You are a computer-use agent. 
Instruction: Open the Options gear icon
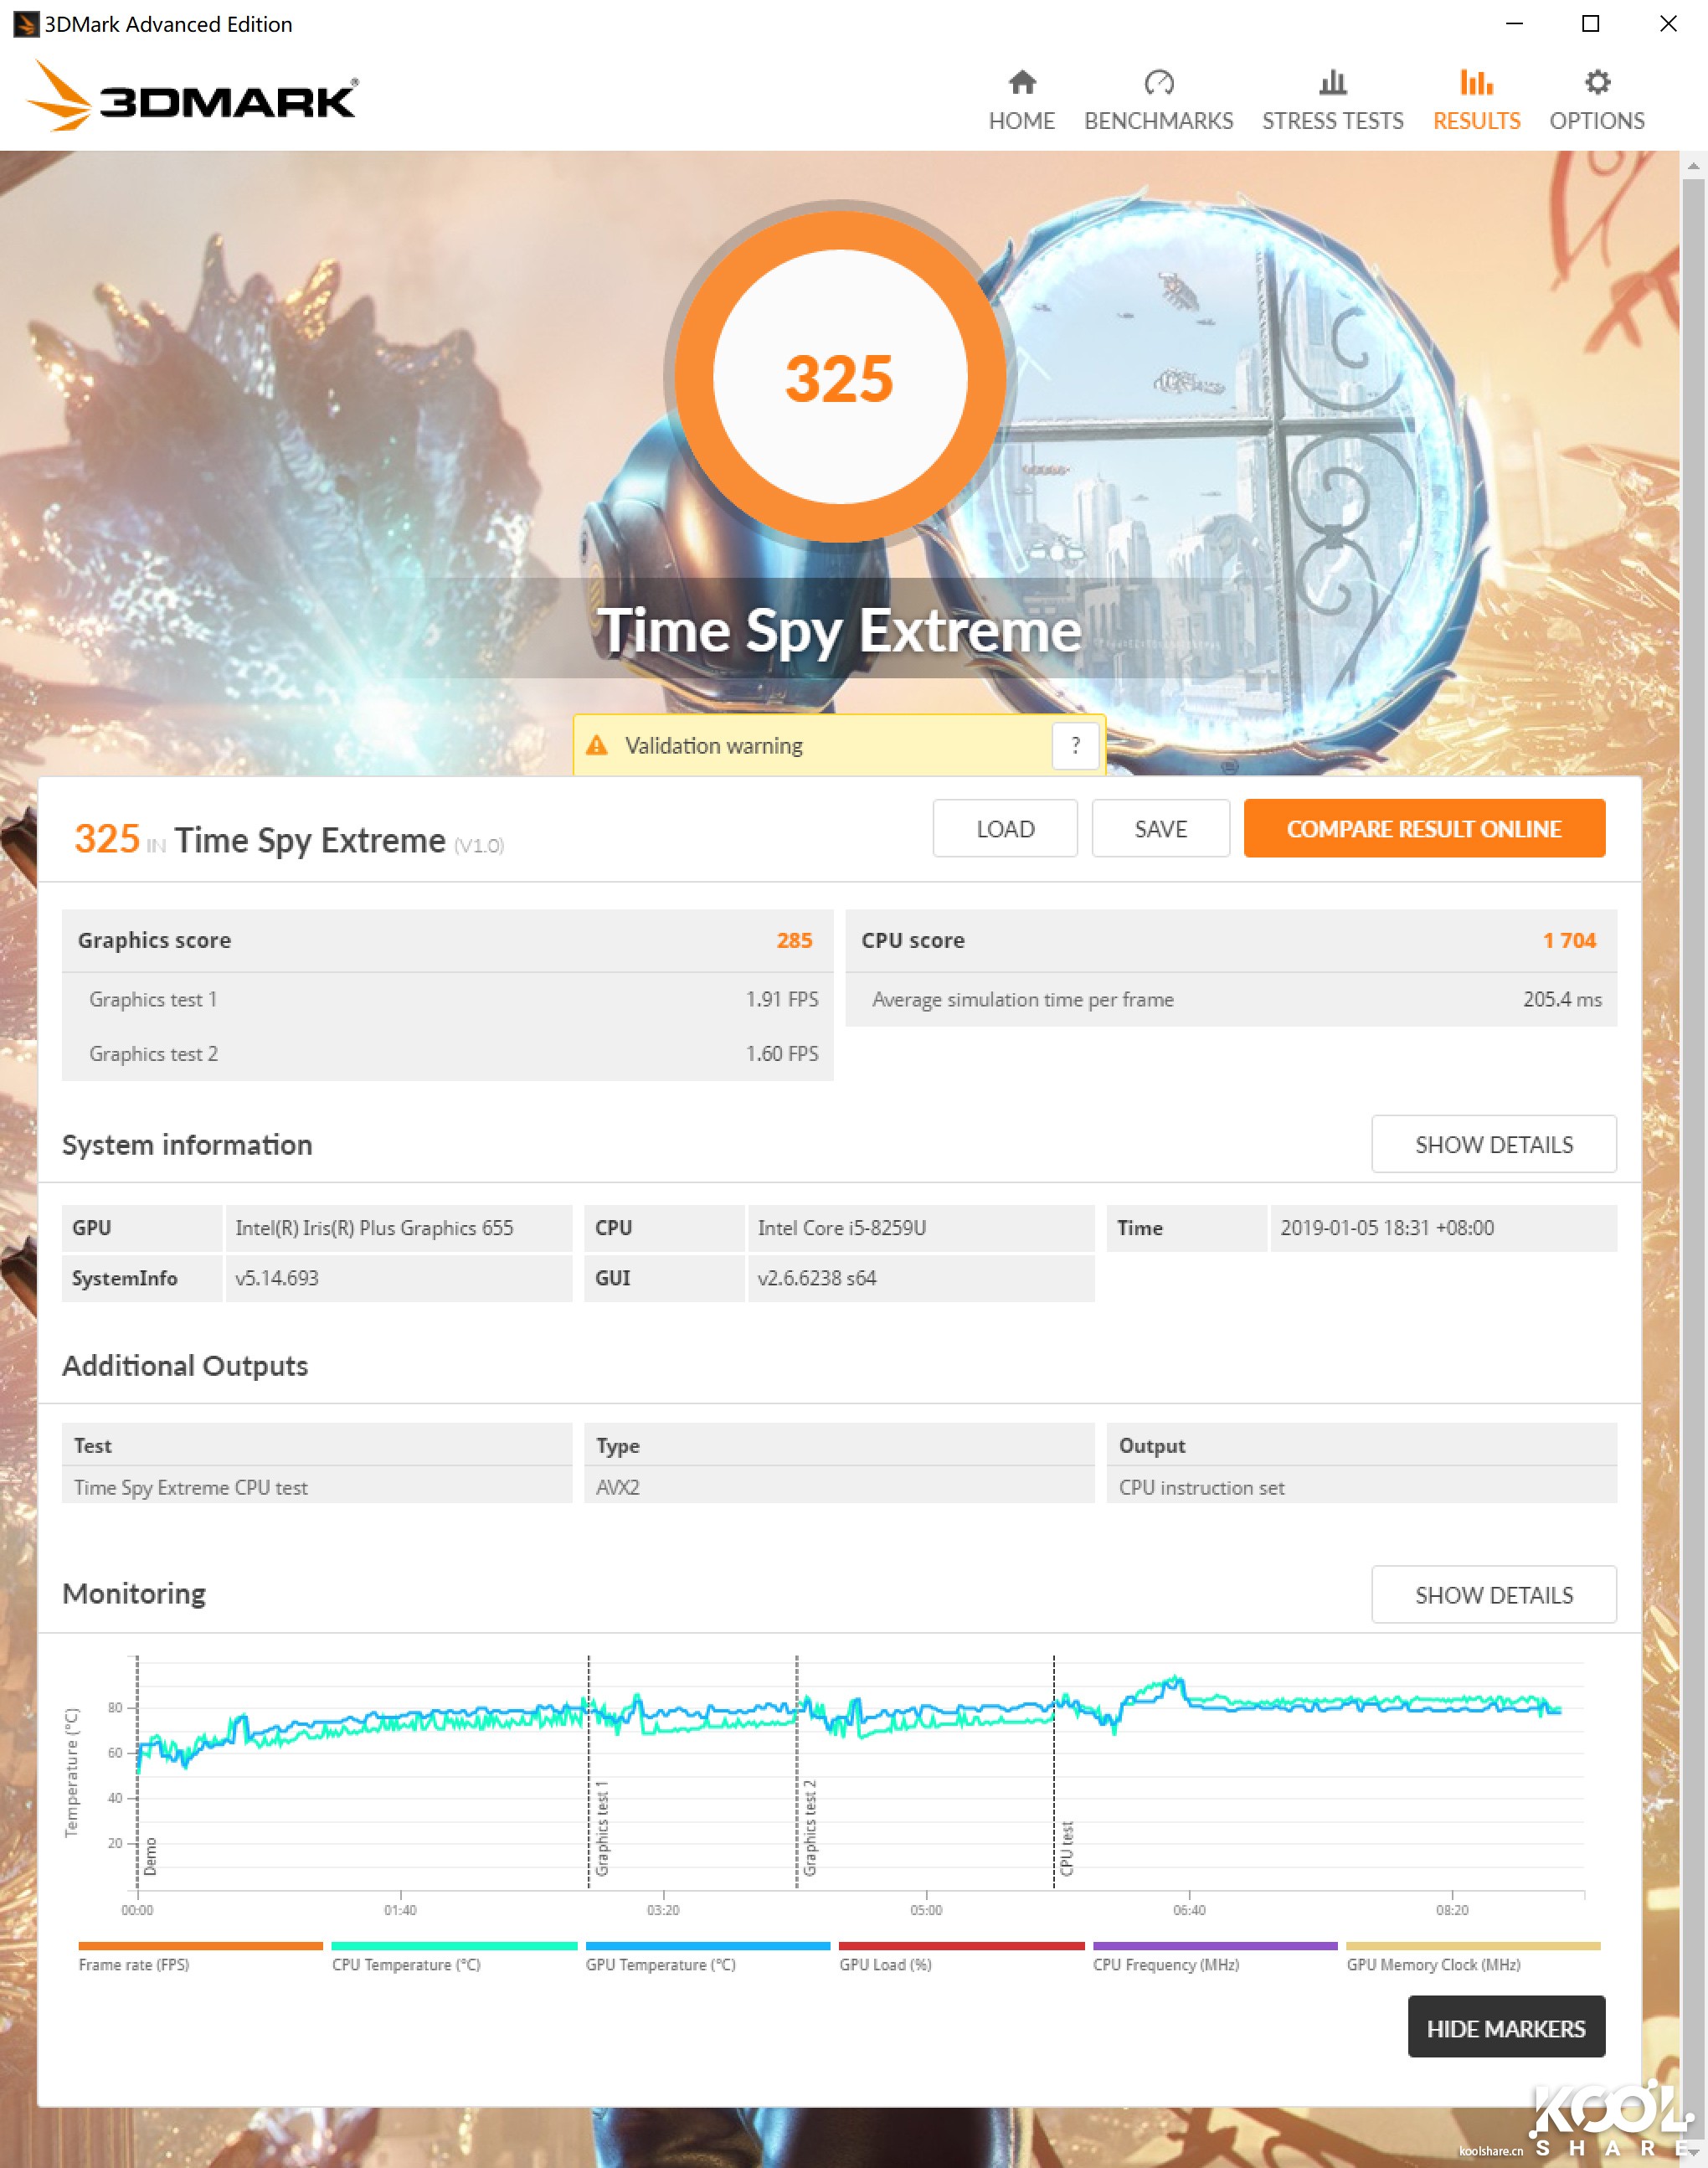(x=1597, y=82)
